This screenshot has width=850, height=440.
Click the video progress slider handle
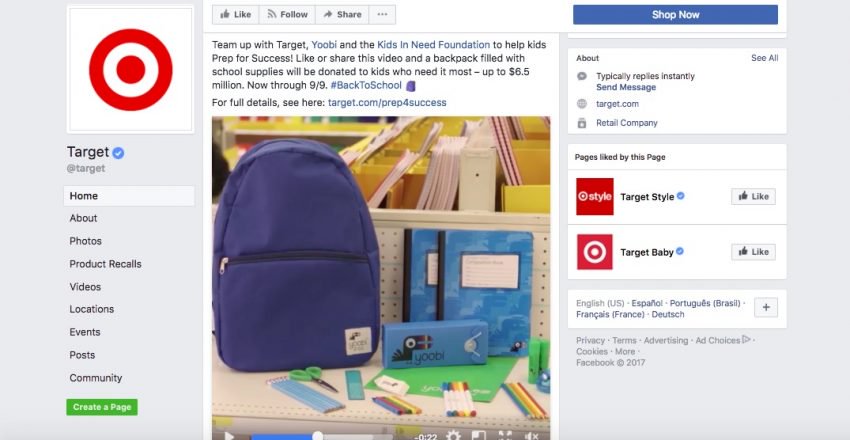[318, 436]
